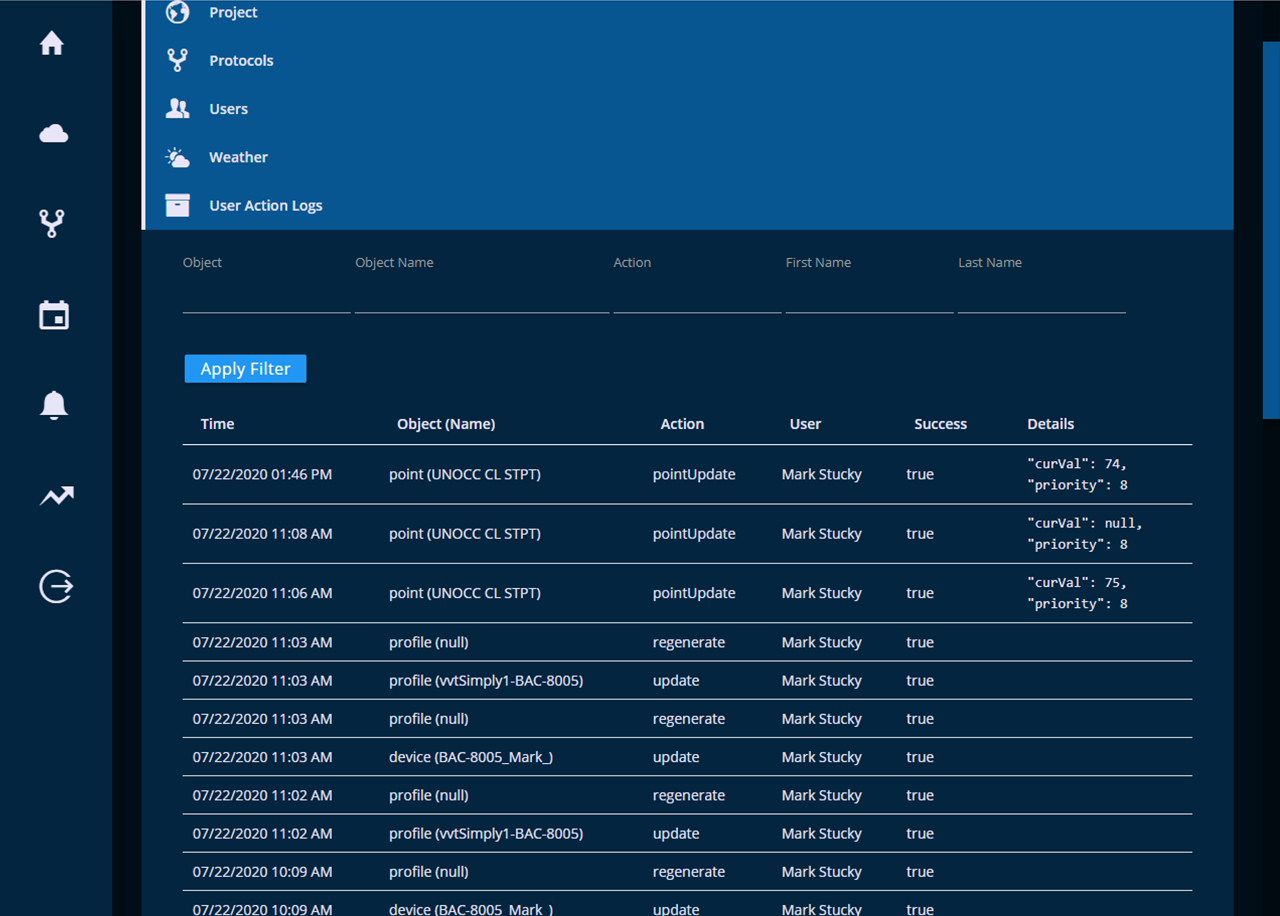Click the Success column header

(x=940, y=424)
